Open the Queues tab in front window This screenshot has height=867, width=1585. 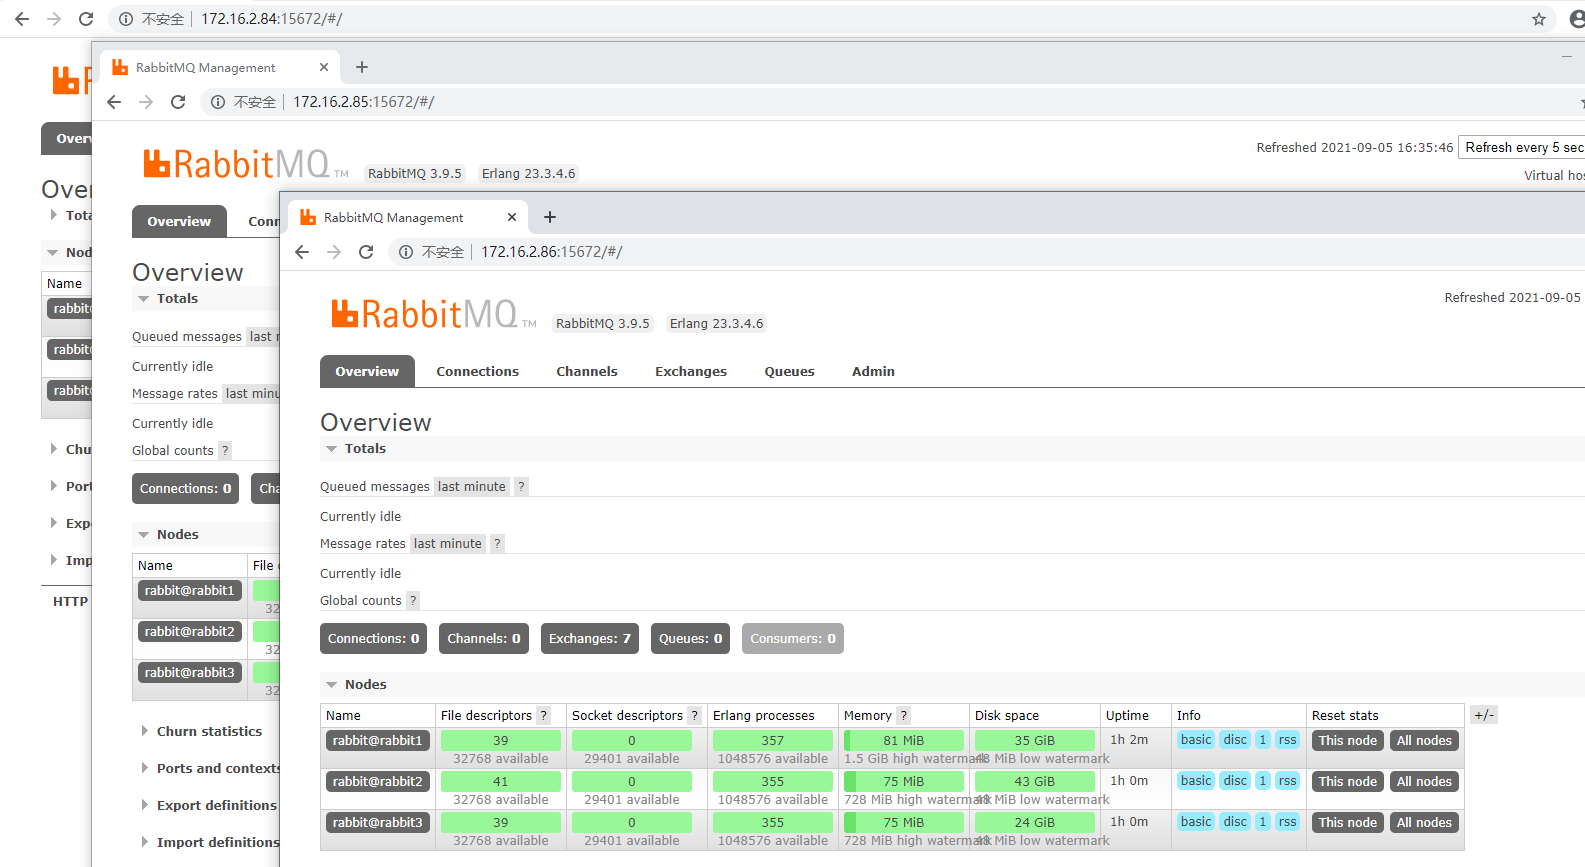tap(789, 372)
